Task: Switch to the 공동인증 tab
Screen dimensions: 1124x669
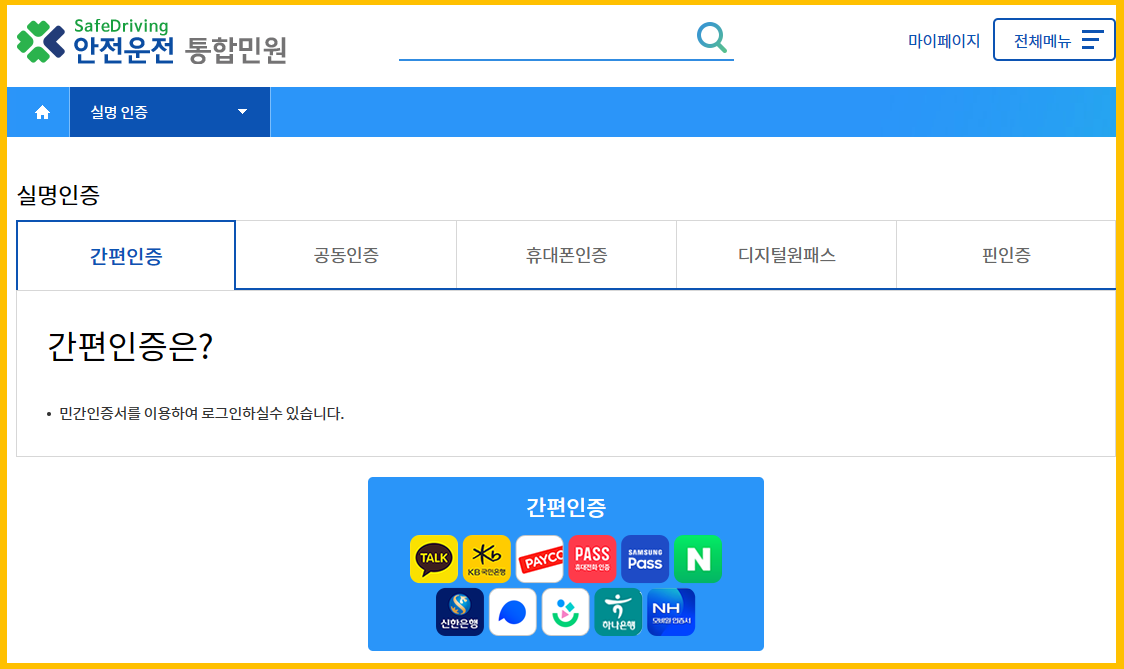Action: pos(346,255)
